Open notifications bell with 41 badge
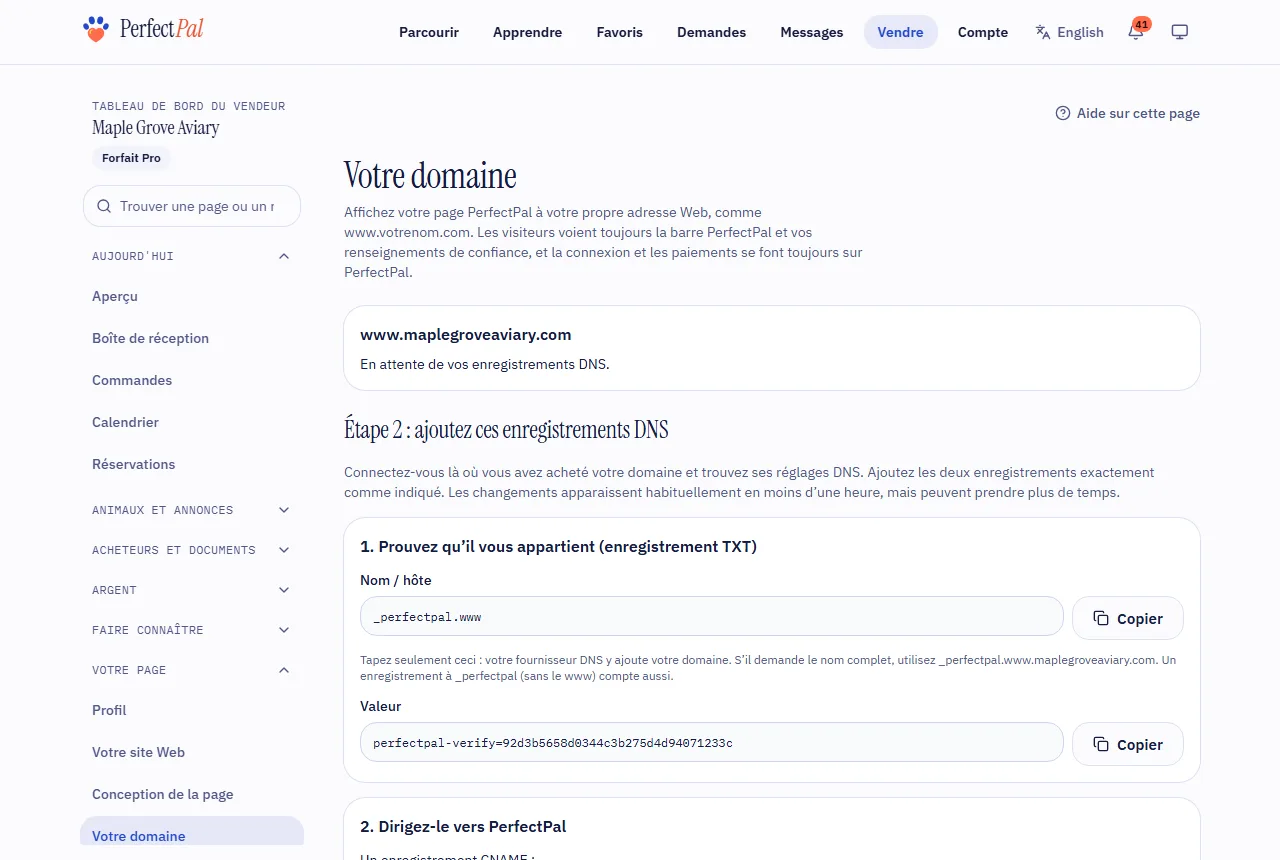This screenshot has width=1280, height=860. click(1136, 31)
